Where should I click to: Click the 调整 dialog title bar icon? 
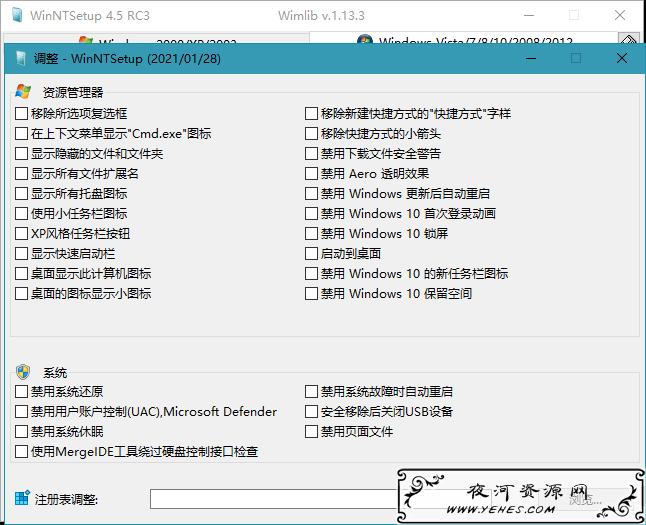pos(21,59)
